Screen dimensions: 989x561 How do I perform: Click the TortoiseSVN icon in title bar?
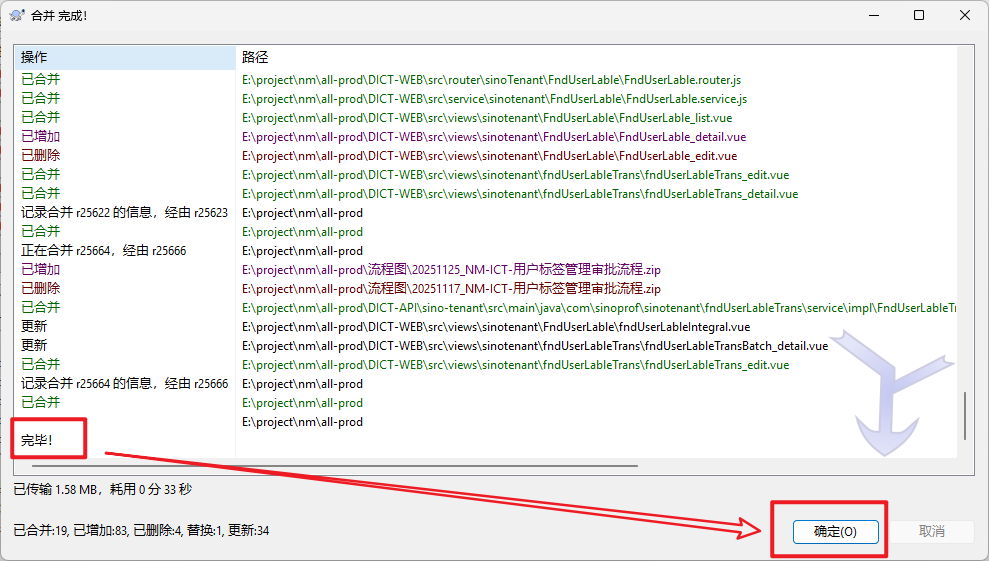(16, 15)
